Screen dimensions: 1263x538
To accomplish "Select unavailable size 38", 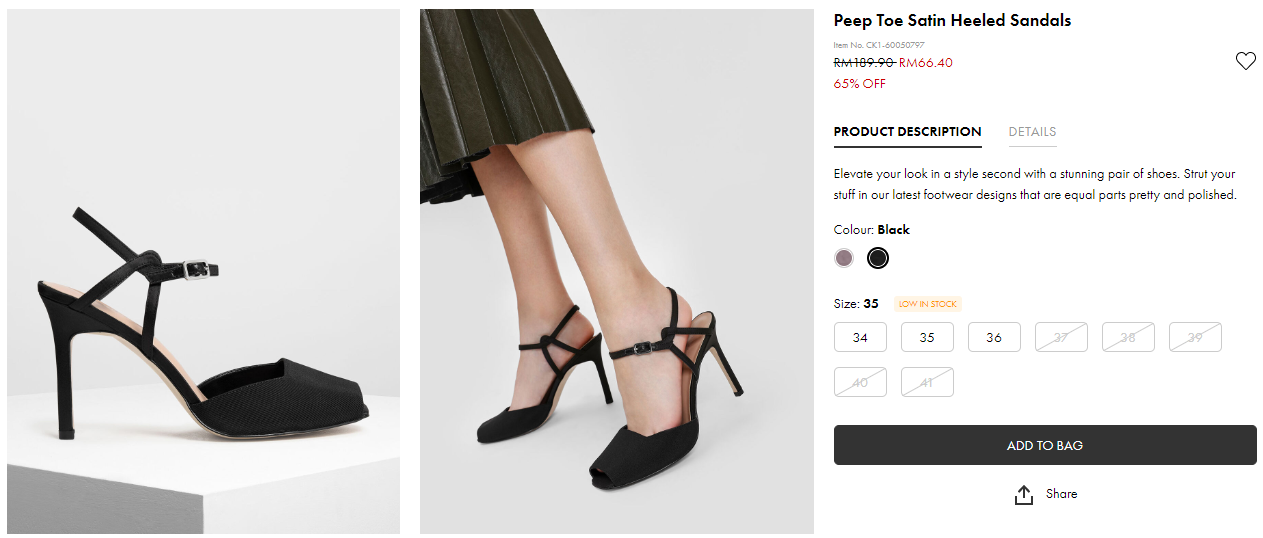I will coord(1128,337).
